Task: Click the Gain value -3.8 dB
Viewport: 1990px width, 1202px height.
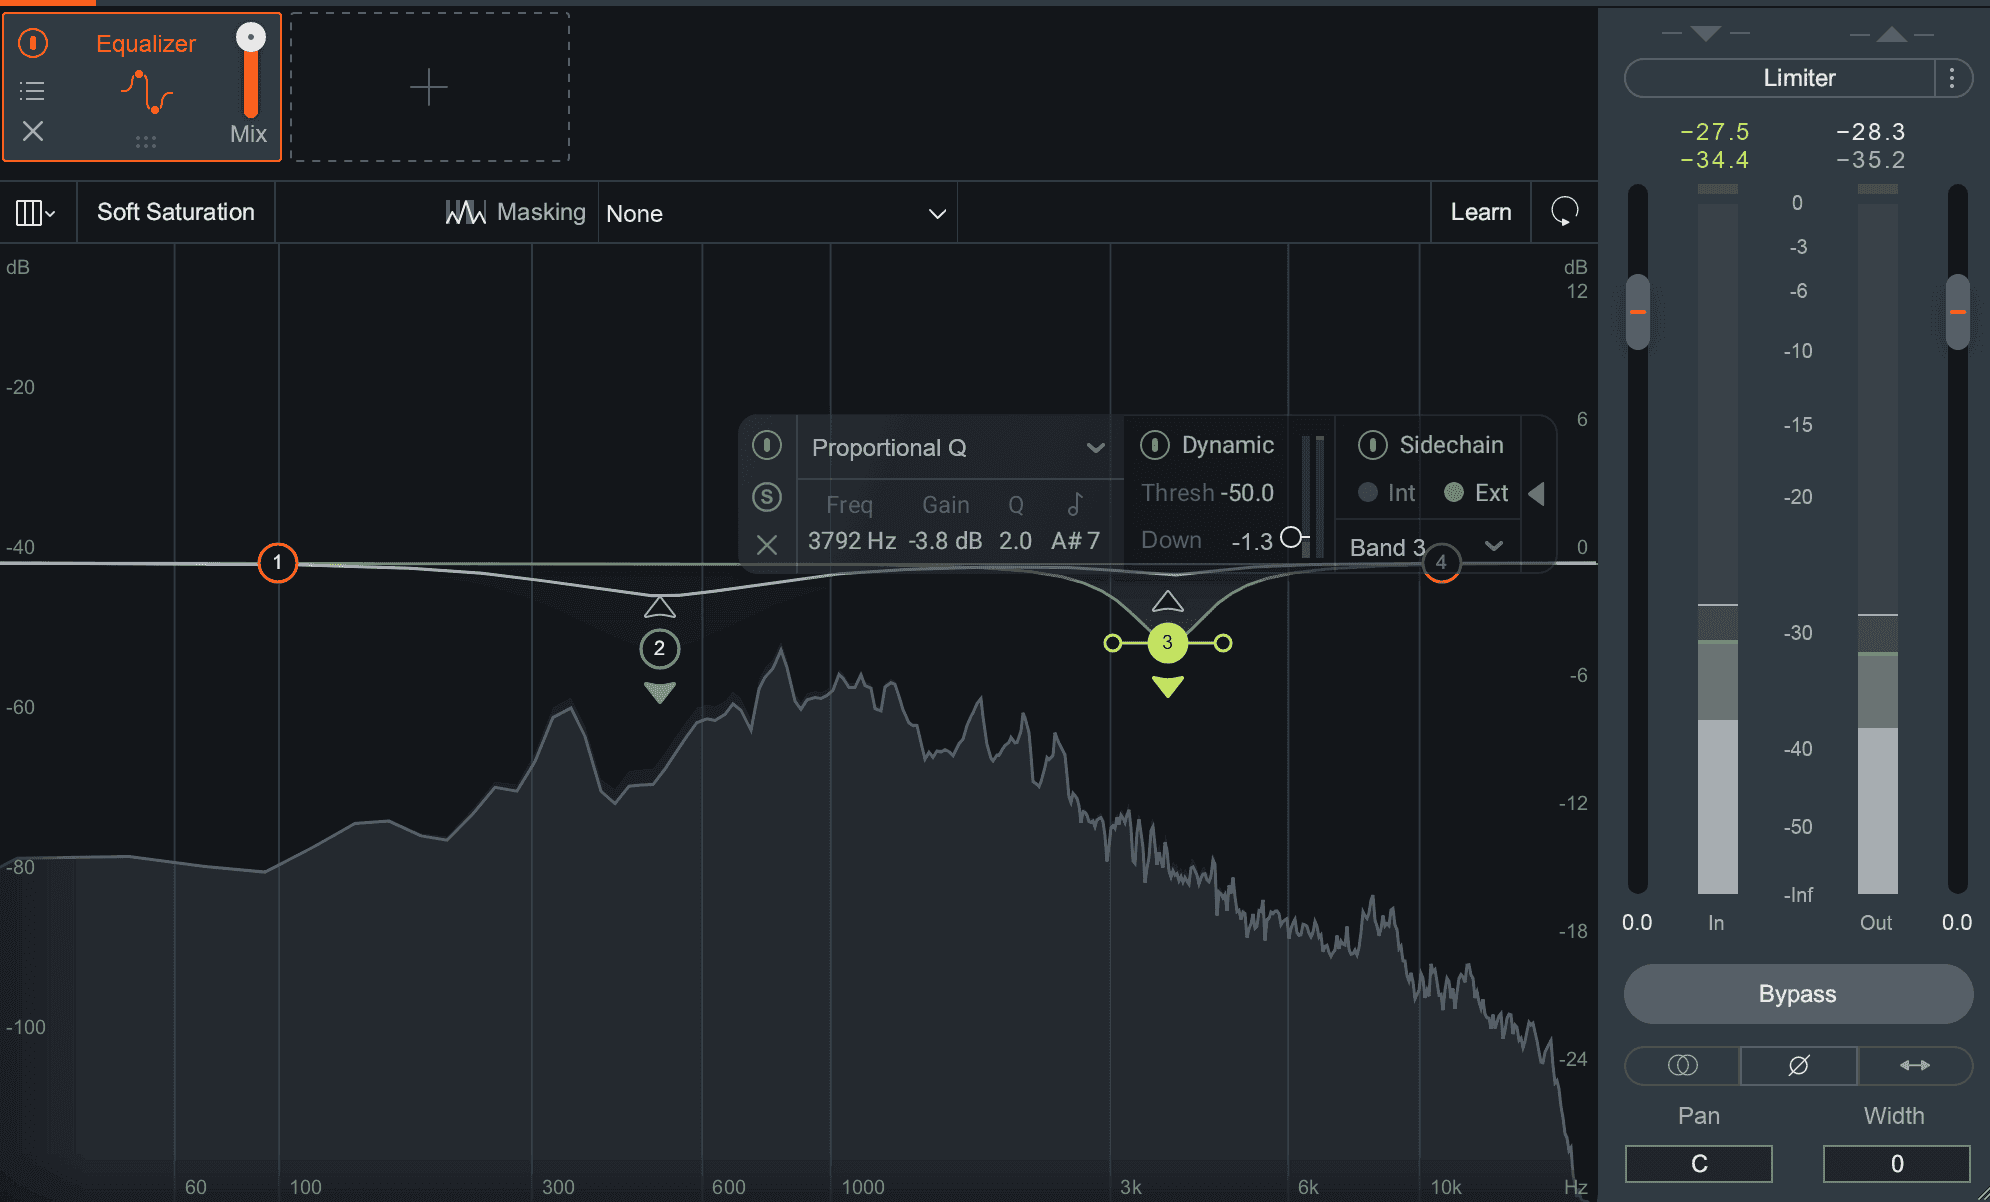Action: coord(945,541)
